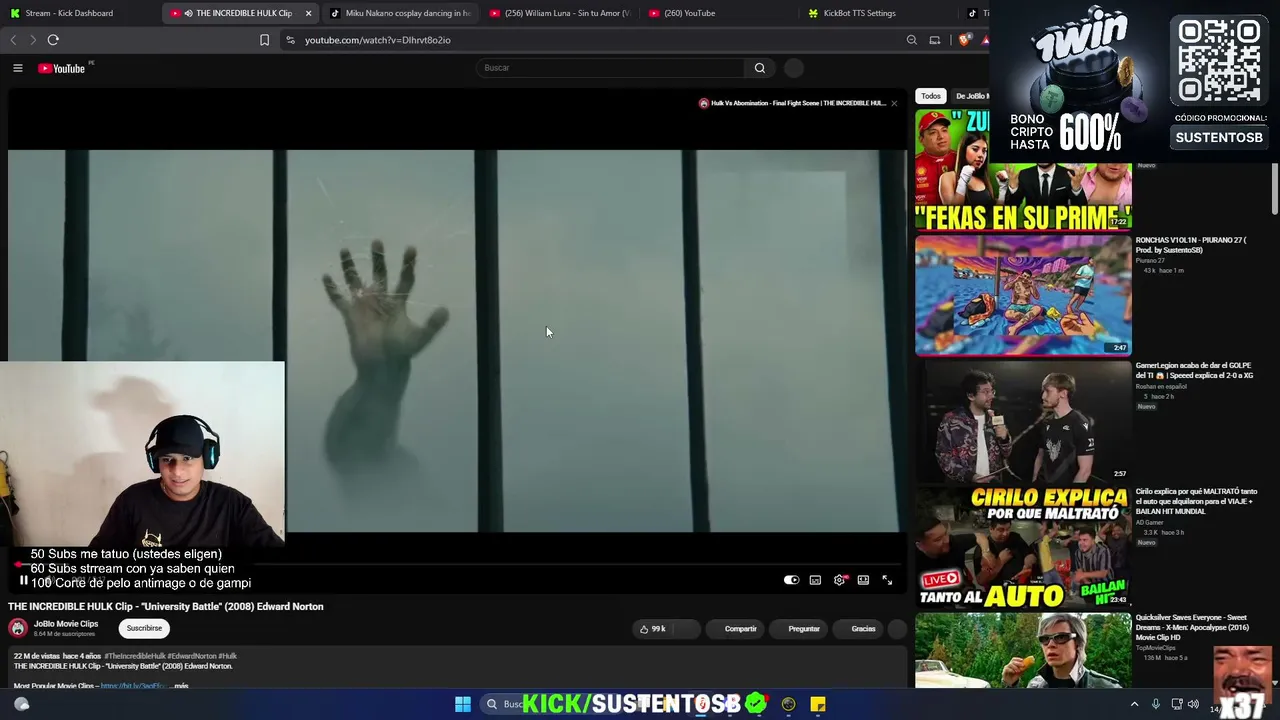Open the network icon in system tray
This screenshot has width=1280, height=720.
point(1177,704)
